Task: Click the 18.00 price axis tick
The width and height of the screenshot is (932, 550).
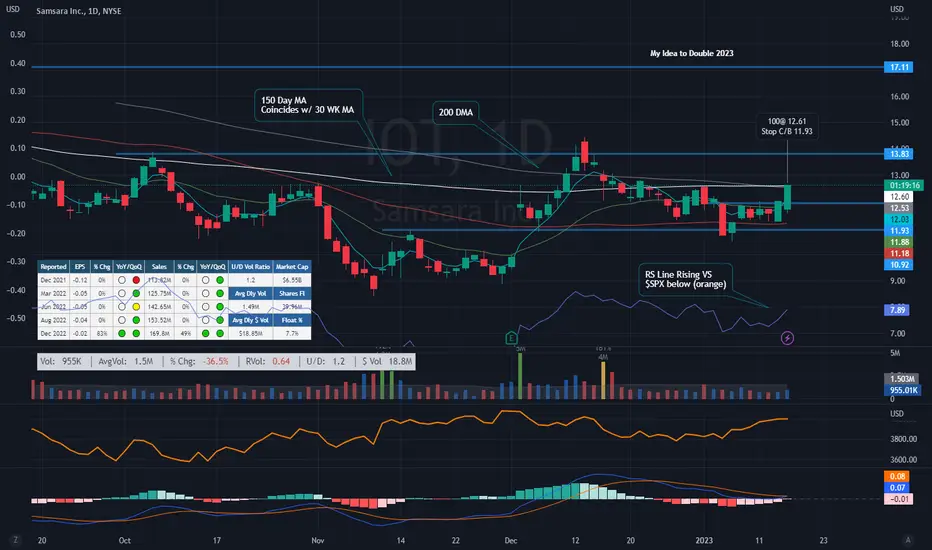Action: tap(899, 44)
